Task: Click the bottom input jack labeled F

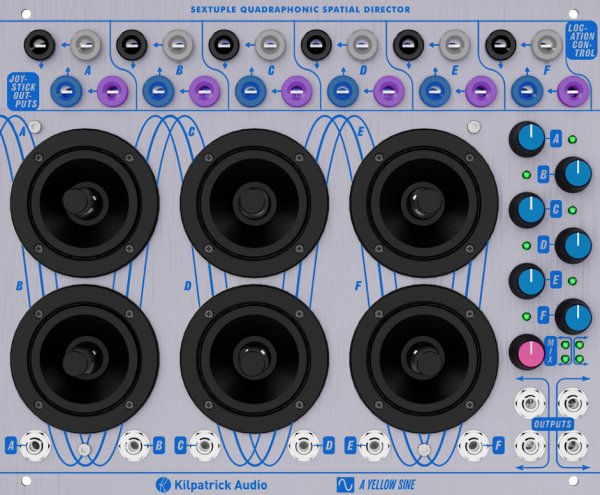Action: [x=473, y=444]
